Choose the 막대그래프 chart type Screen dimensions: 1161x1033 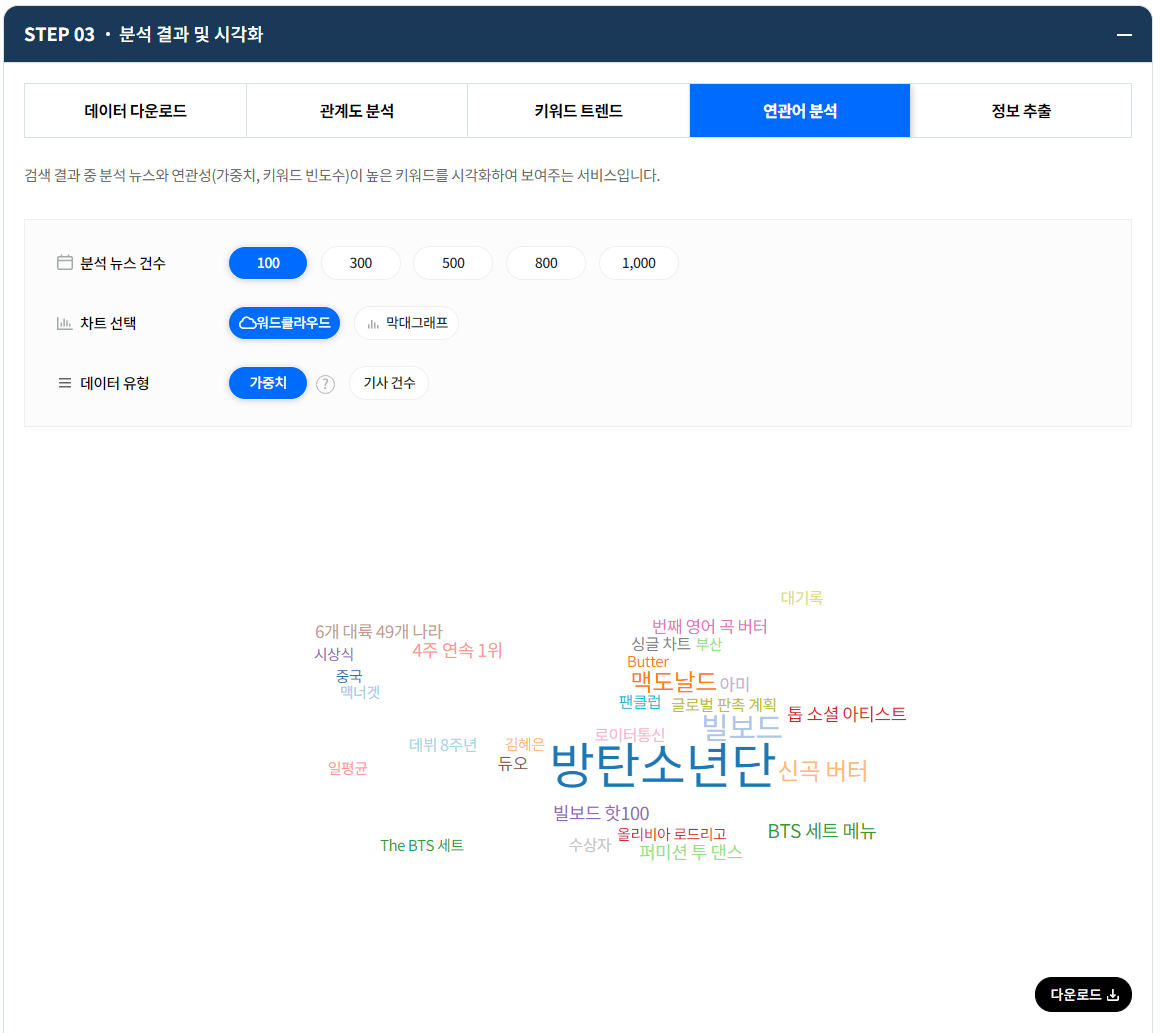click(406, 323)
